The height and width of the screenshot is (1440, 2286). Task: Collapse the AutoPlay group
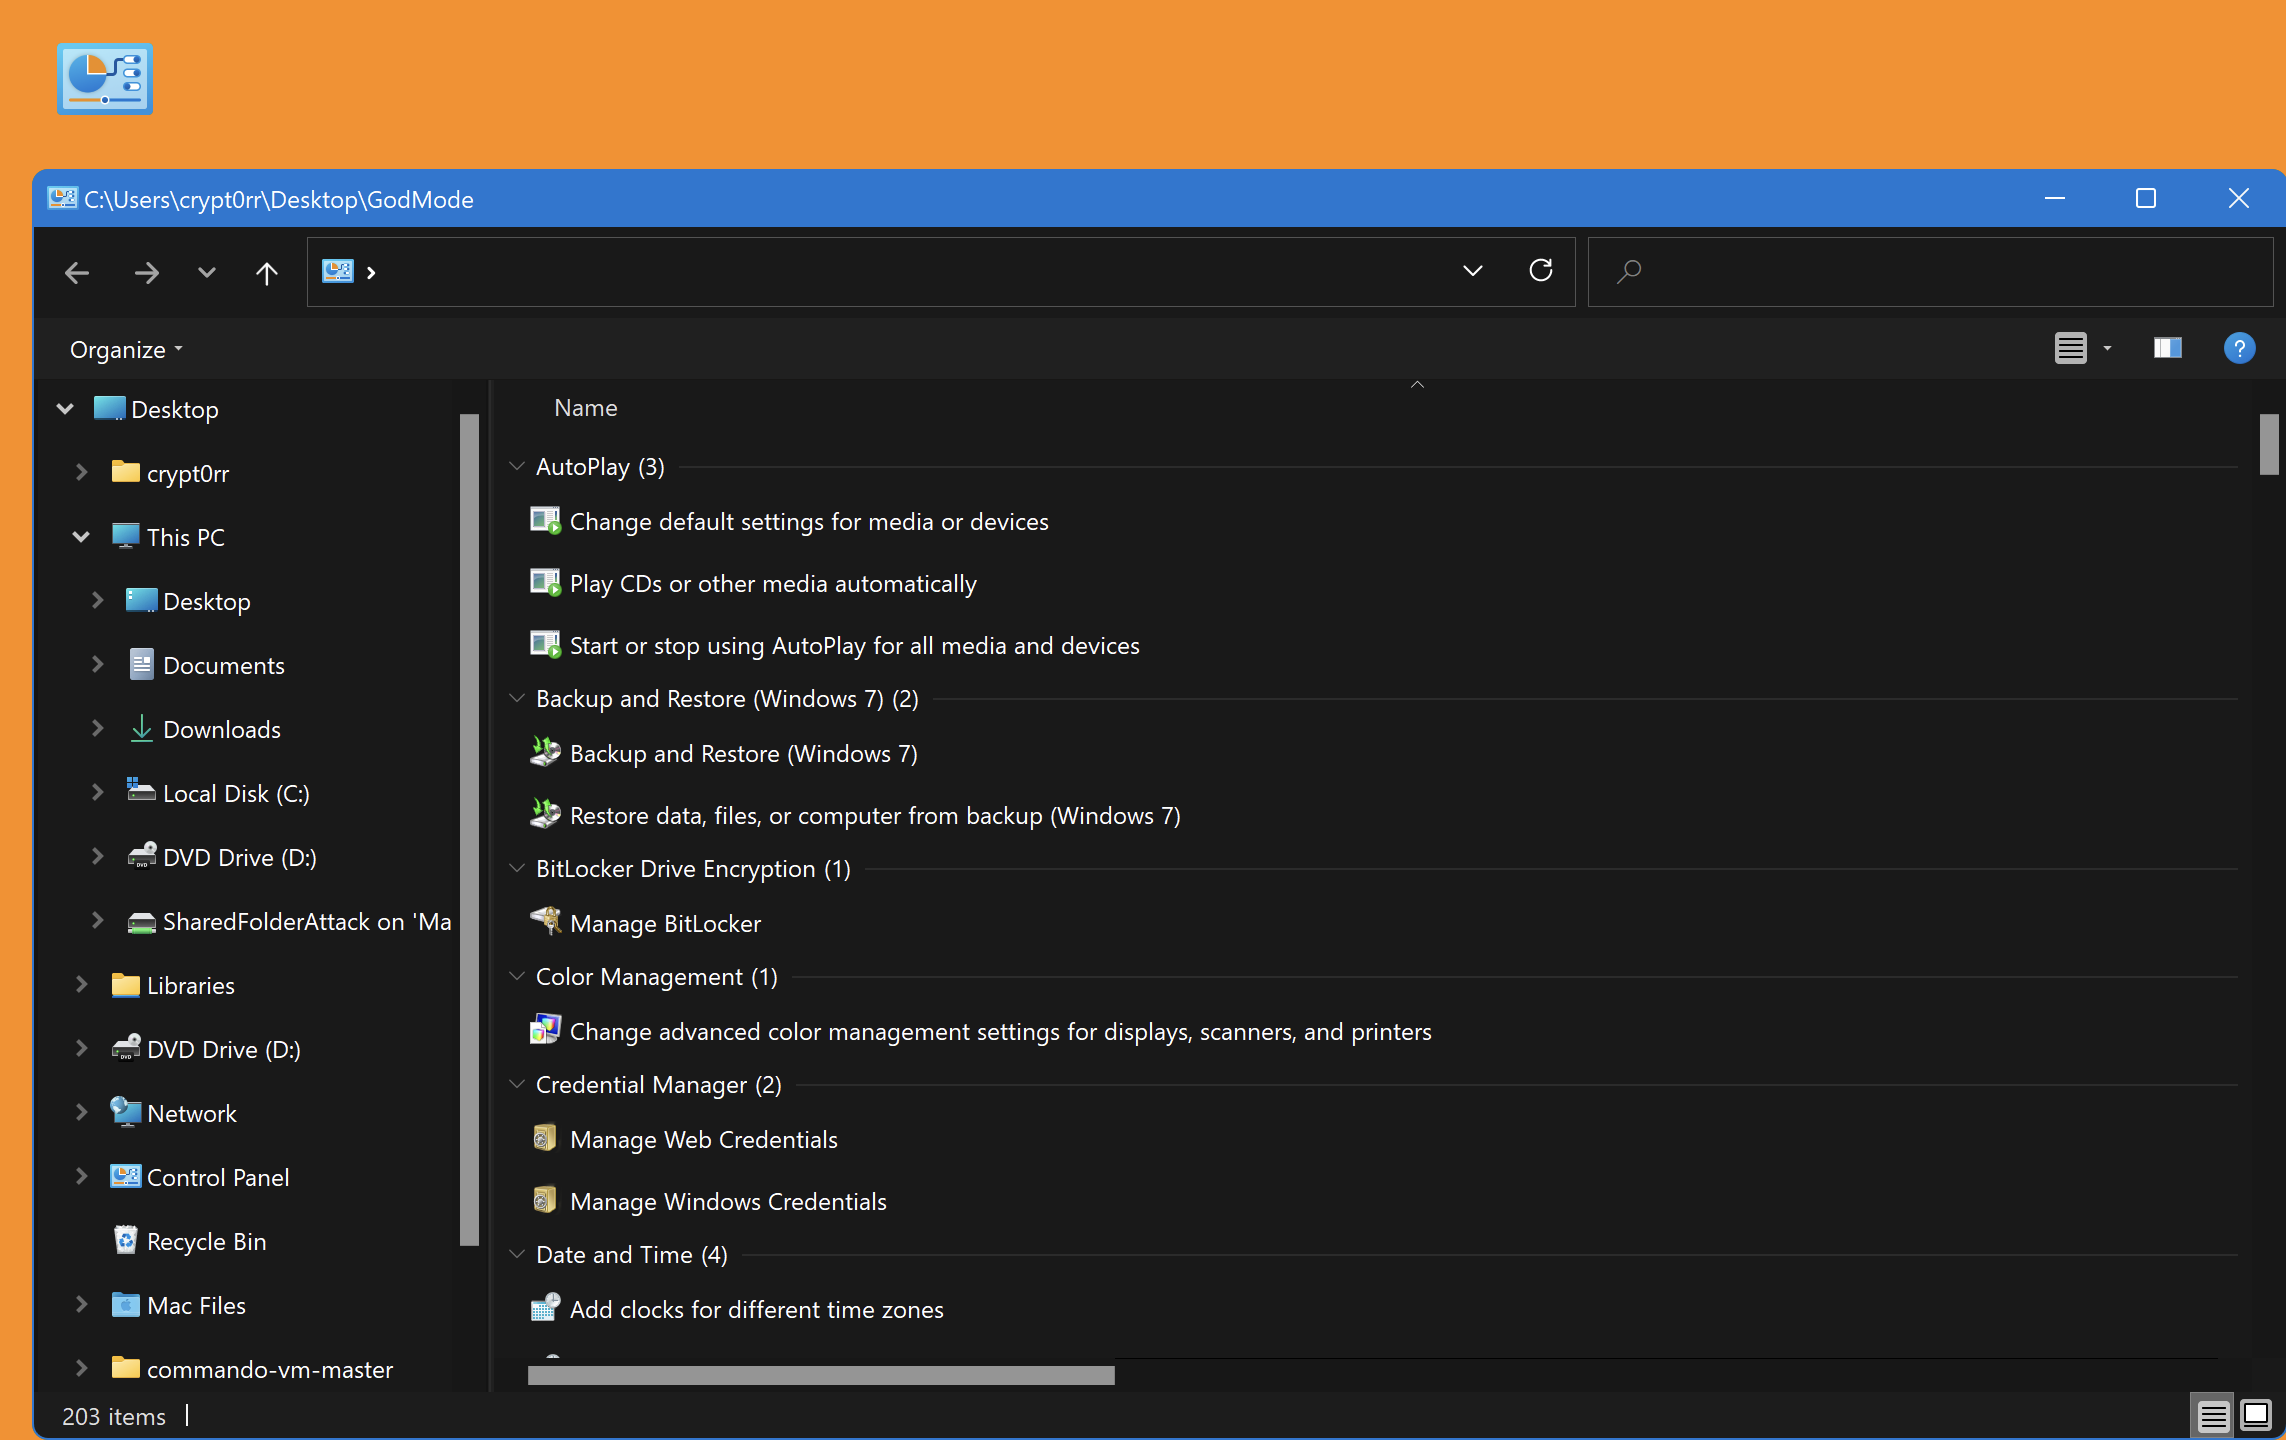[517, 466]
